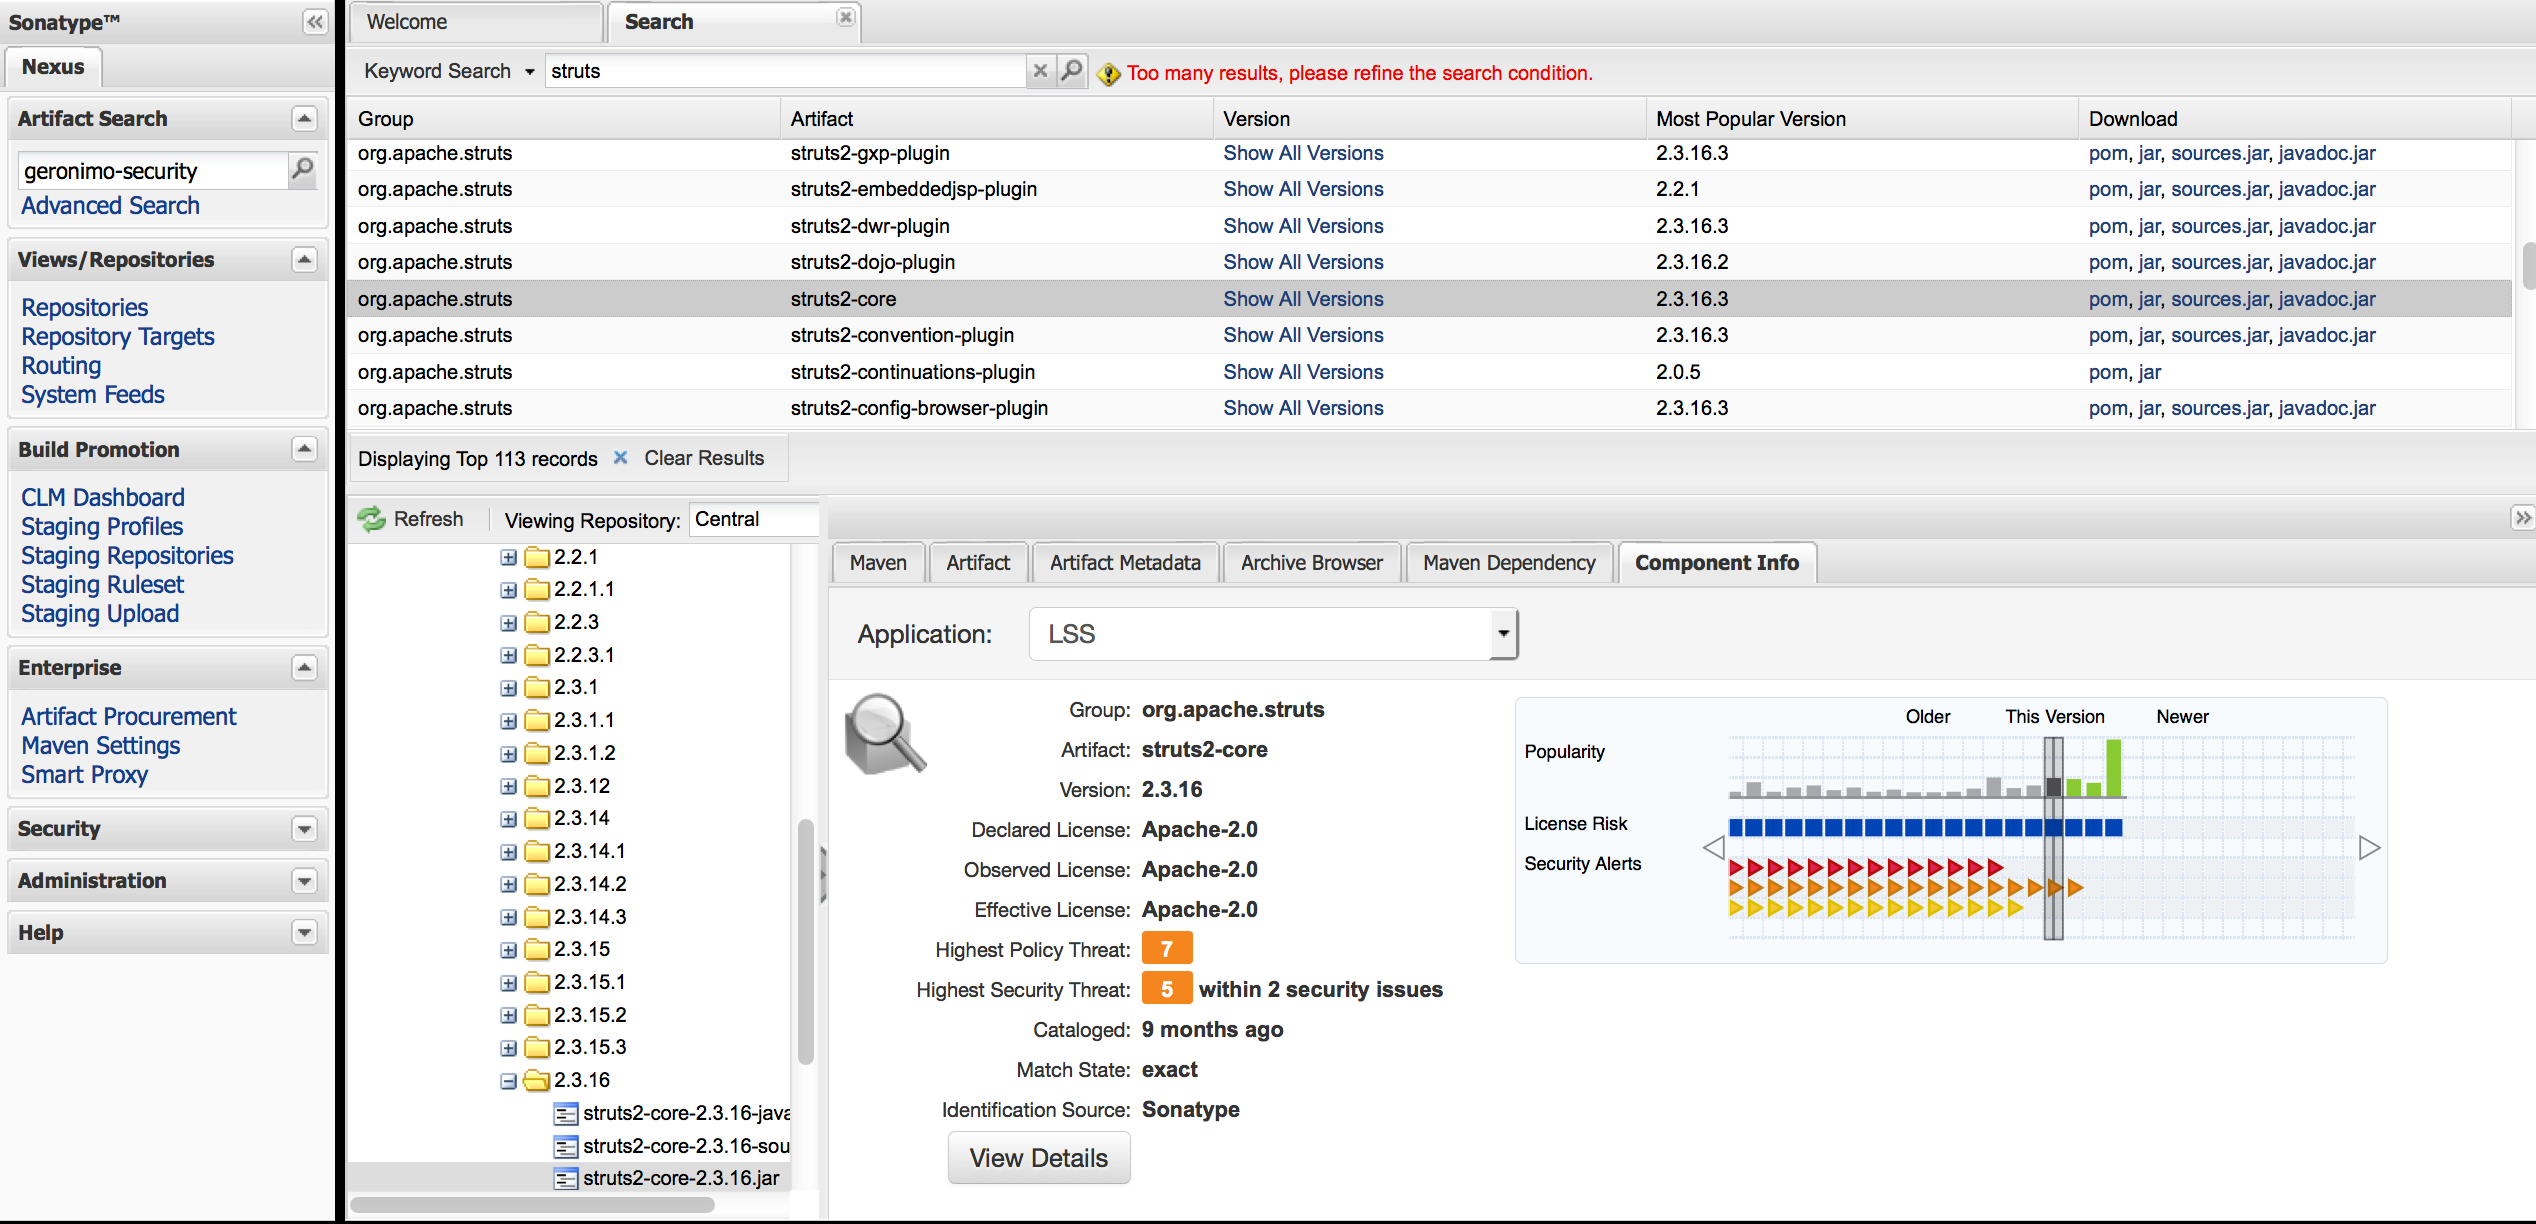
Task: Click the View Details button
Action: point(1038,1158)
